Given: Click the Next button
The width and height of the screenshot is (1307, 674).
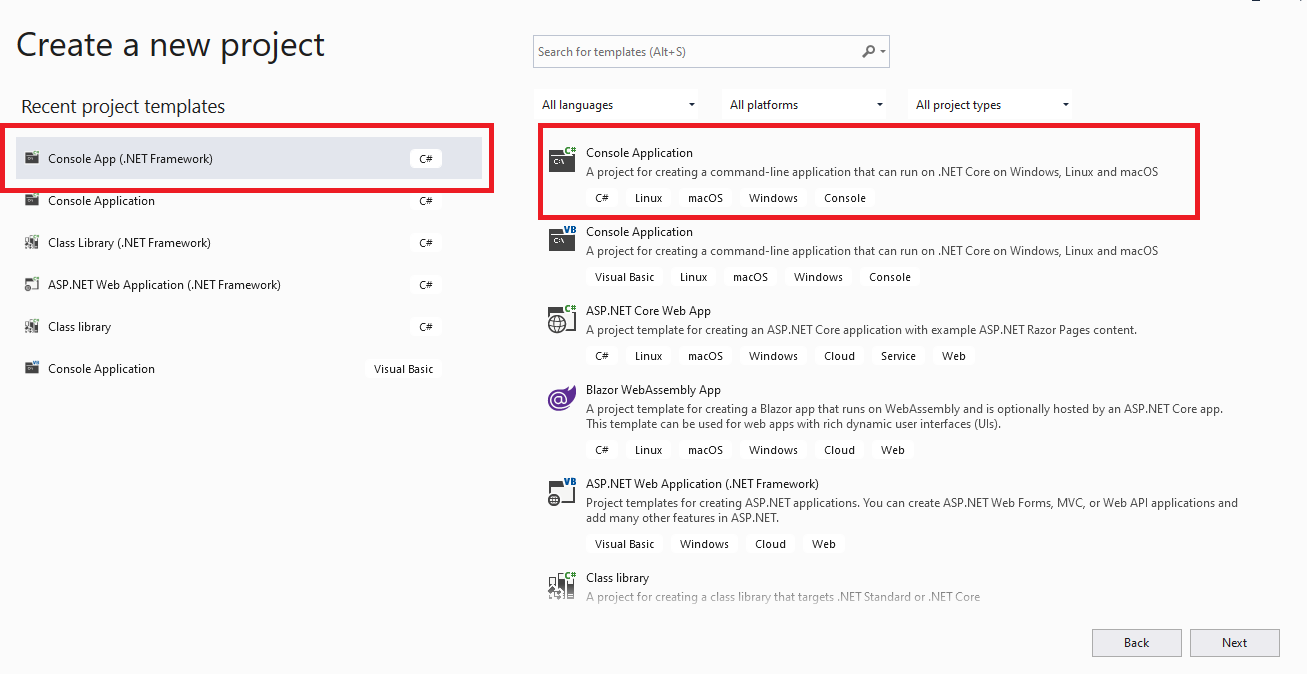Looking at the screenshot, I should (x=1234, y=643).
